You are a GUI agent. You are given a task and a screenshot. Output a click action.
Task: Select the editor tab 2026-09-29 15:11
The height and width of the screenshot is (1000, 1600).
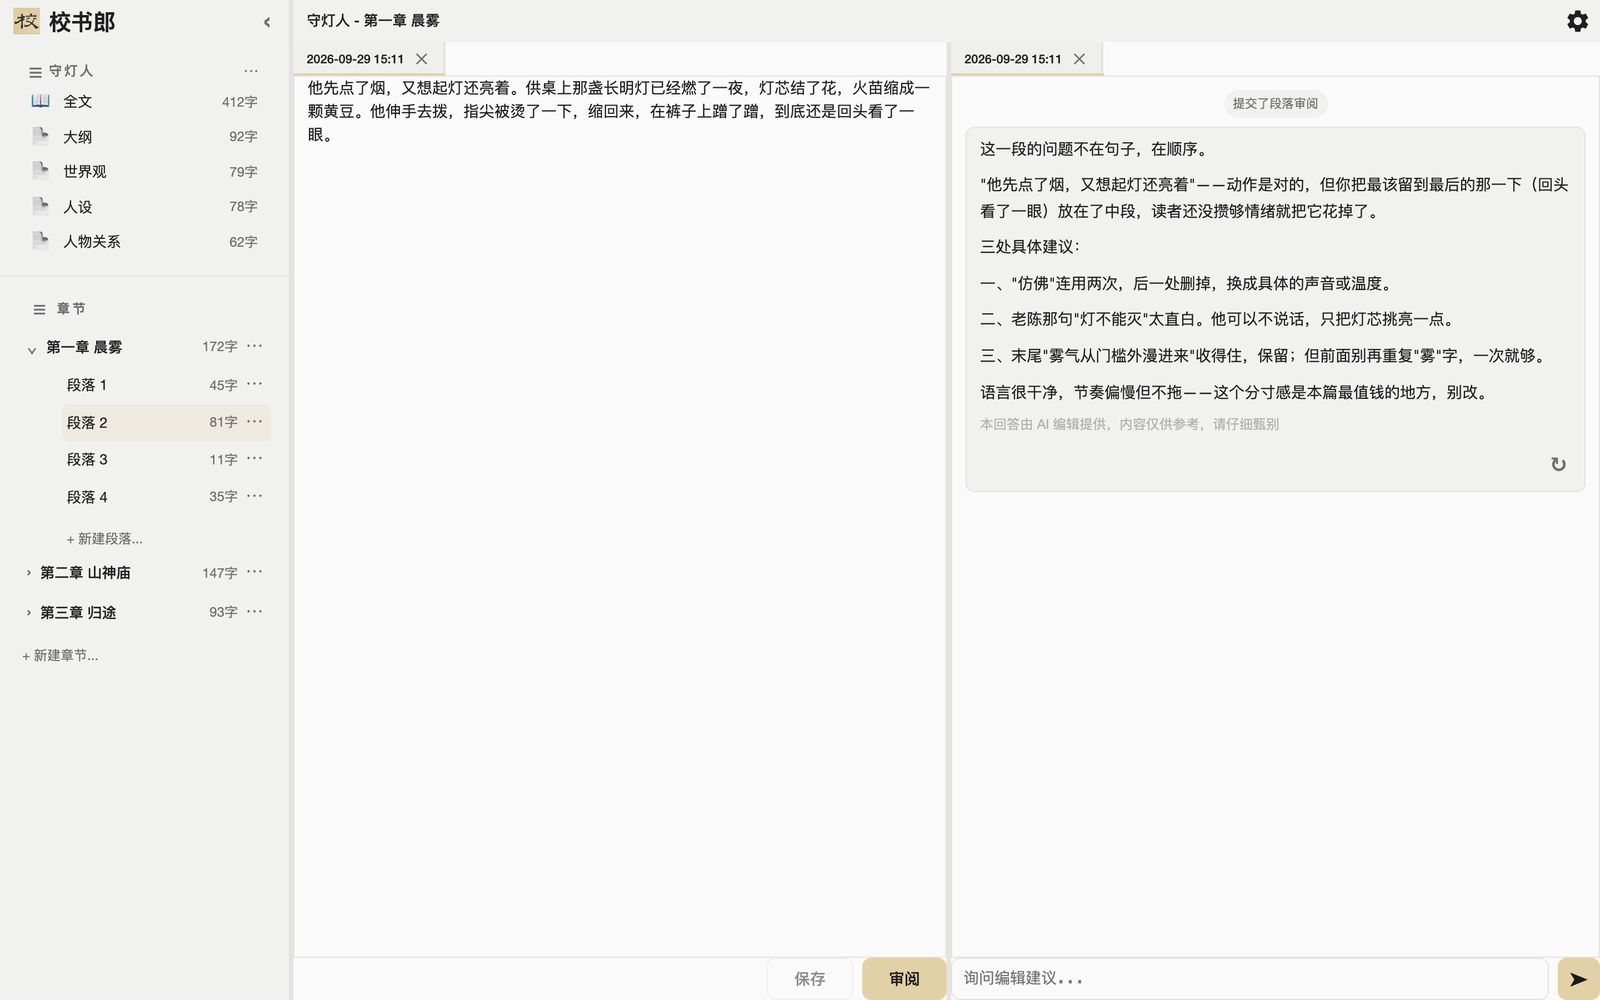(x=355, y=59)
